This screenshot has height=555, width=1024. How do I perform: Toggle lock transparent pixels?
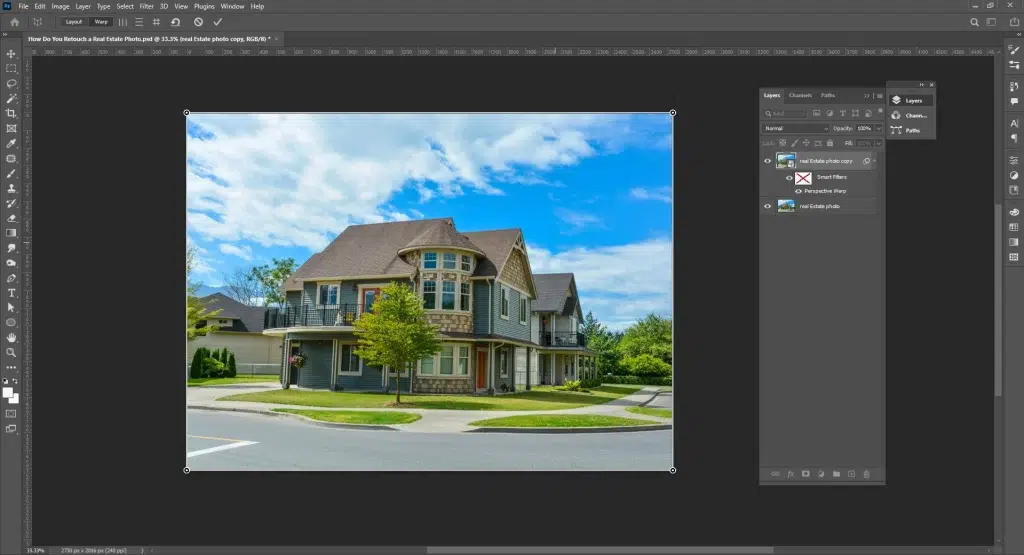click(x=782, y=143)
